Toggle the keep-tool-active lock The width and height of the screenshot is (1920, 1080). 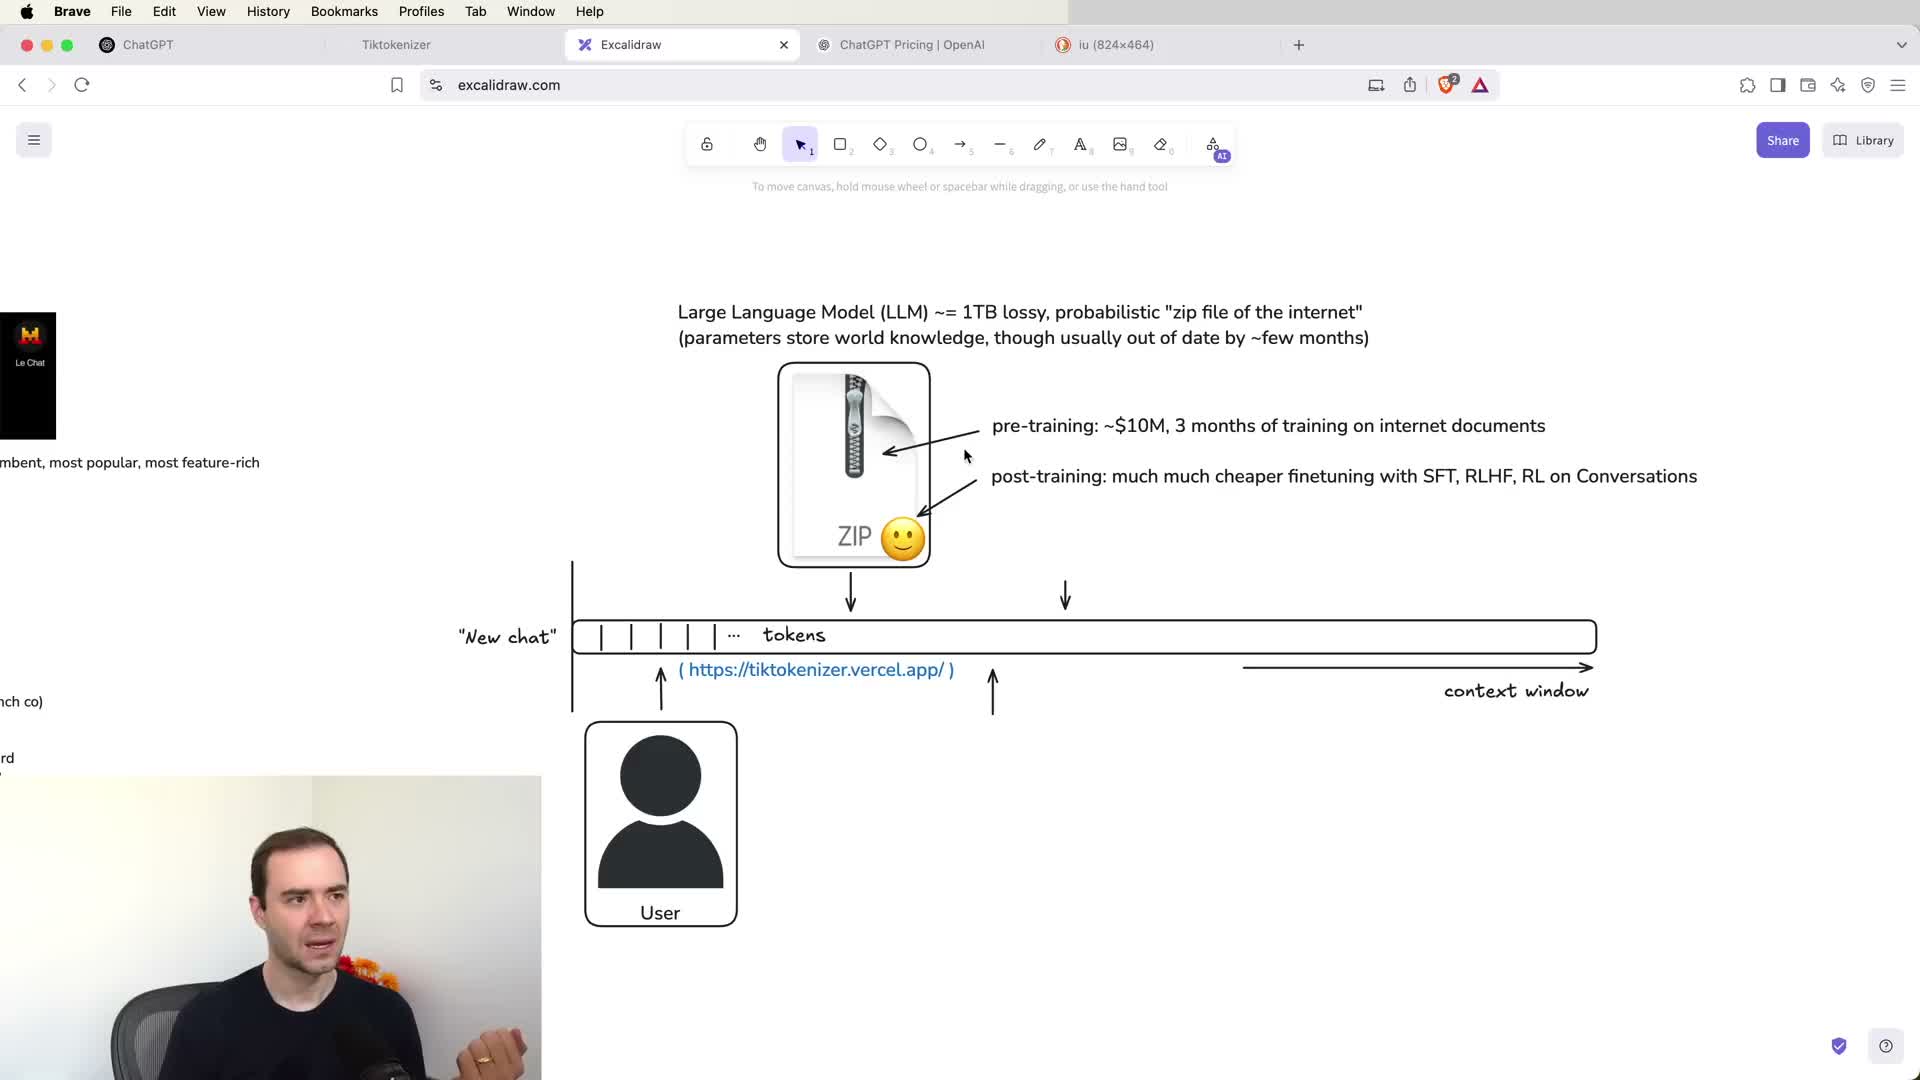(707, 144)
